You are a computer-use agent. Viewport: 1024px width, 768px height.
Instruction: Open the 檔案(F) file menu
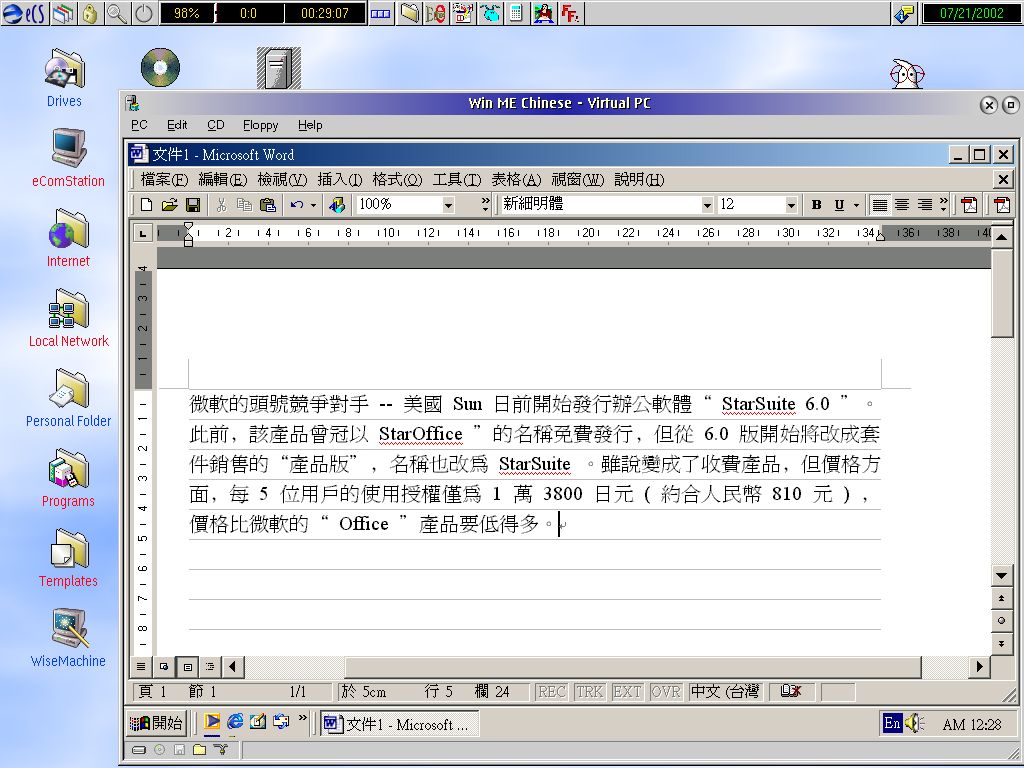point(164,180)
